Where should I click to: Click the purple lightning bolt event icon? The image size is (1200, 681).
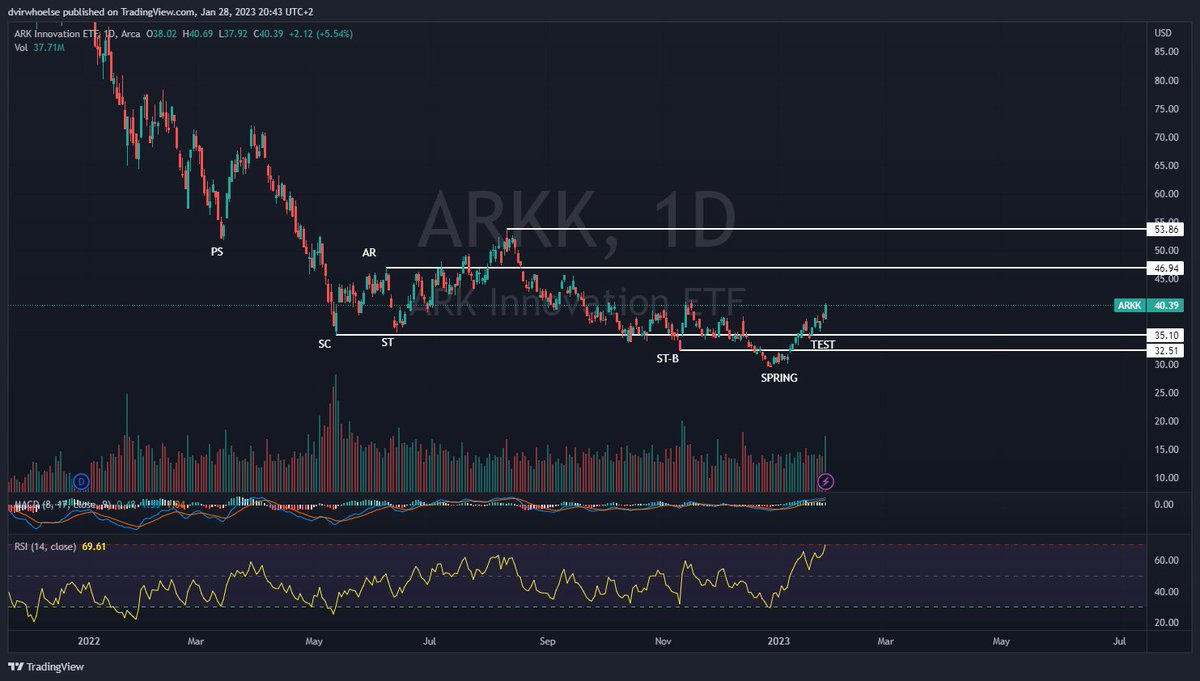click(826, 481)
